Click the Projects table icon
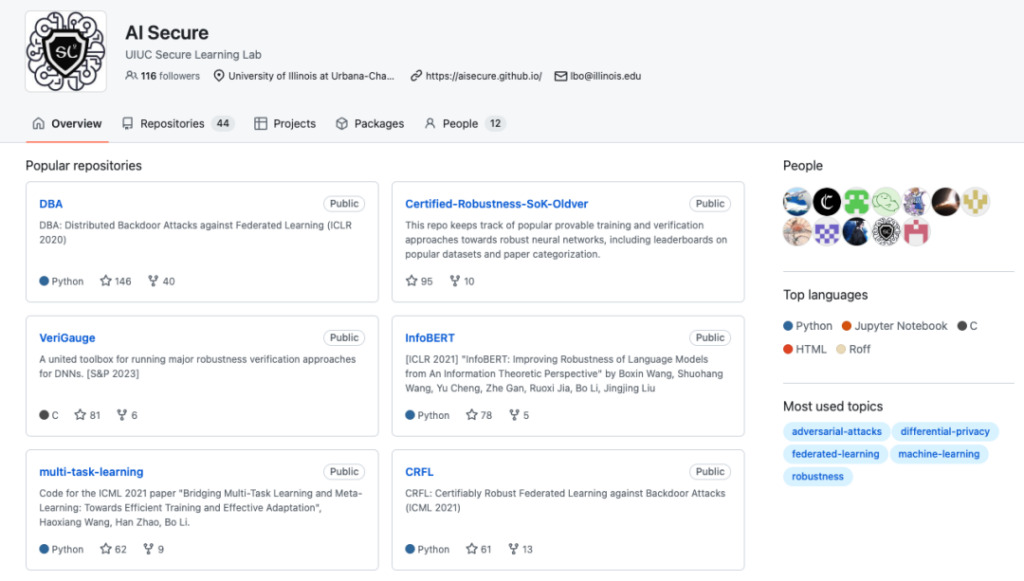 tap(261, 123)
